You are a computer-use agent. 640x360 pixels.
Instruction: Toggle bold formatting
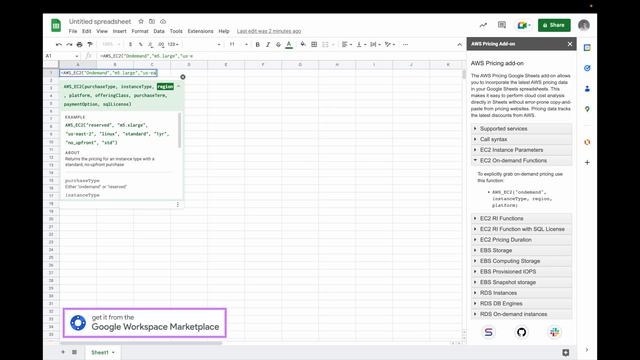point(258,44)
